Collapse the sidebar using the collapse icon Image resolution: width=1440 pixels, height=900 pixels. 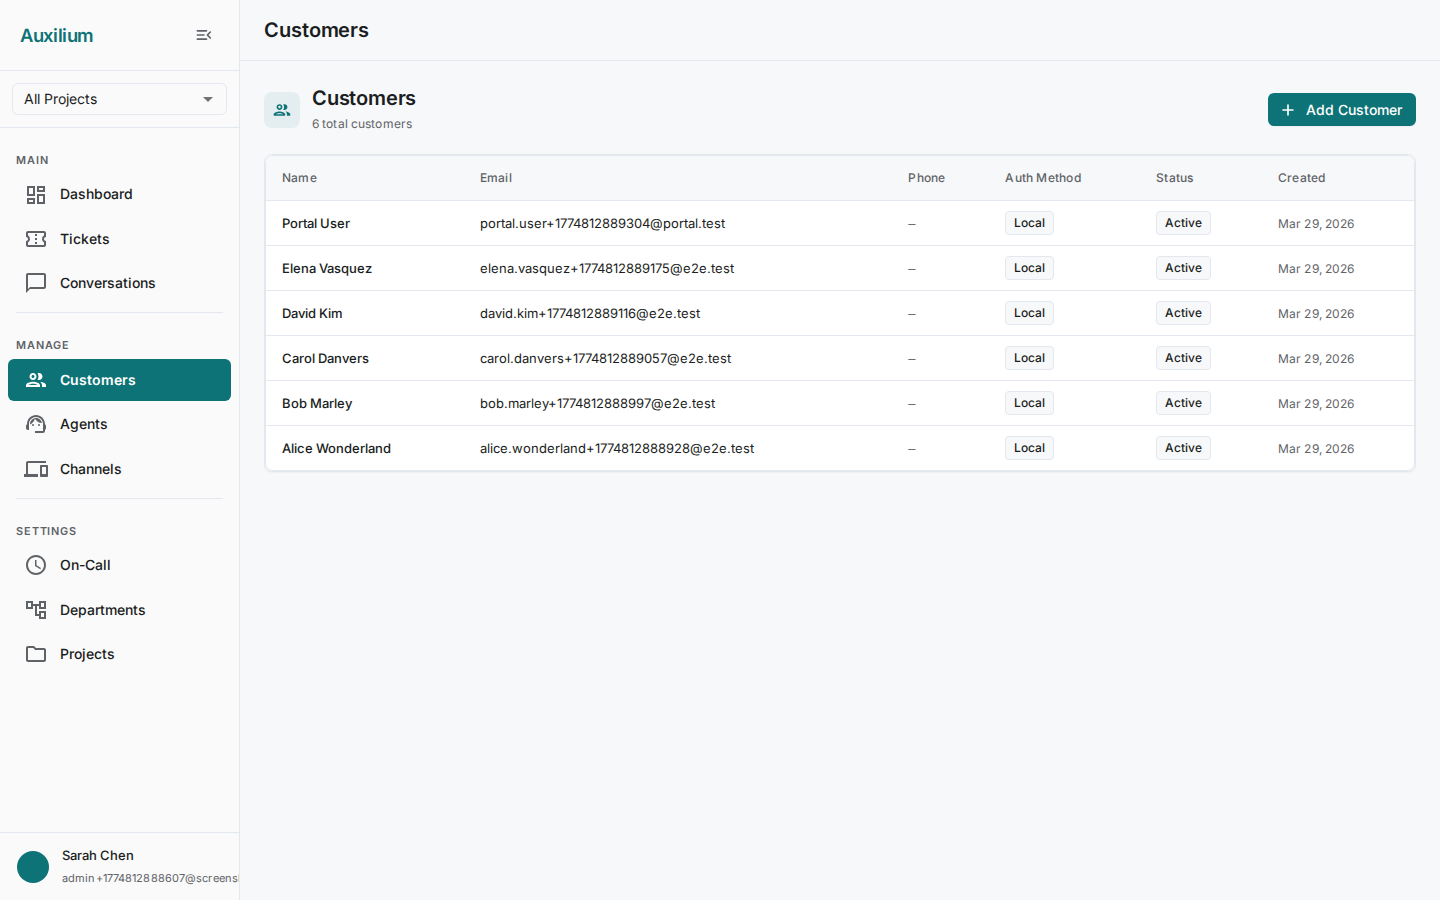click(x=204, y=35)
